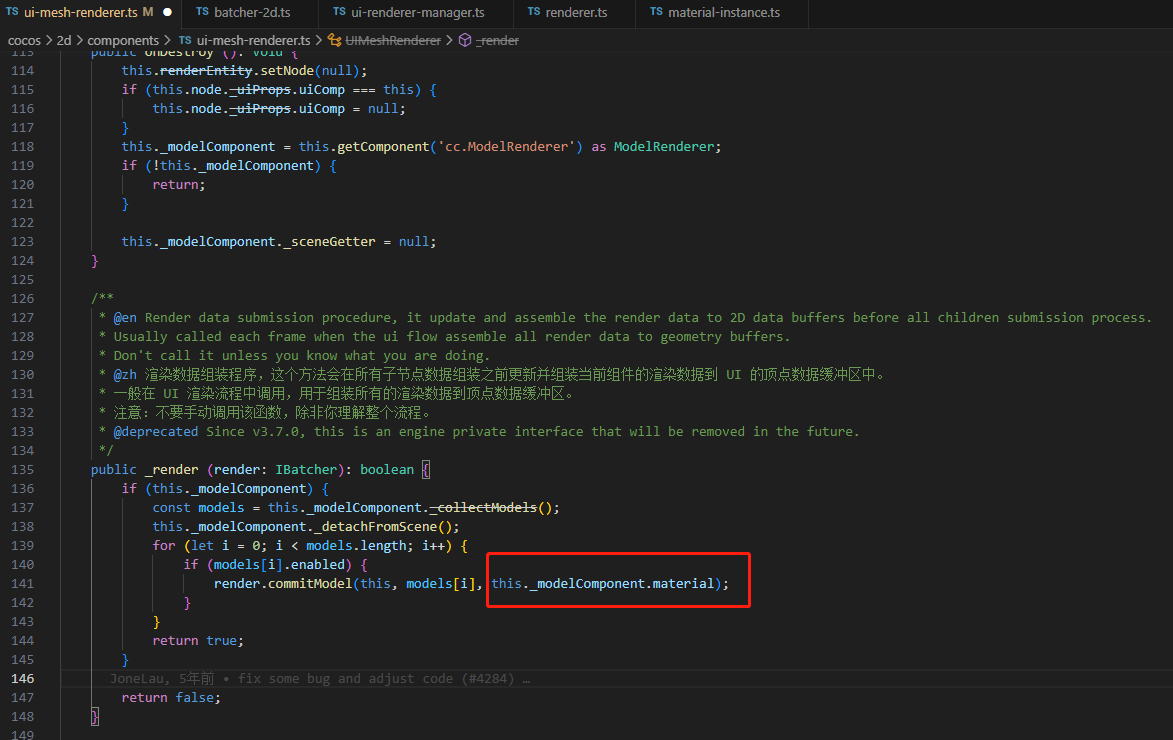Open the components breadcrumb folder
This screenshot has width=1173, height=740.
[123, 40]
